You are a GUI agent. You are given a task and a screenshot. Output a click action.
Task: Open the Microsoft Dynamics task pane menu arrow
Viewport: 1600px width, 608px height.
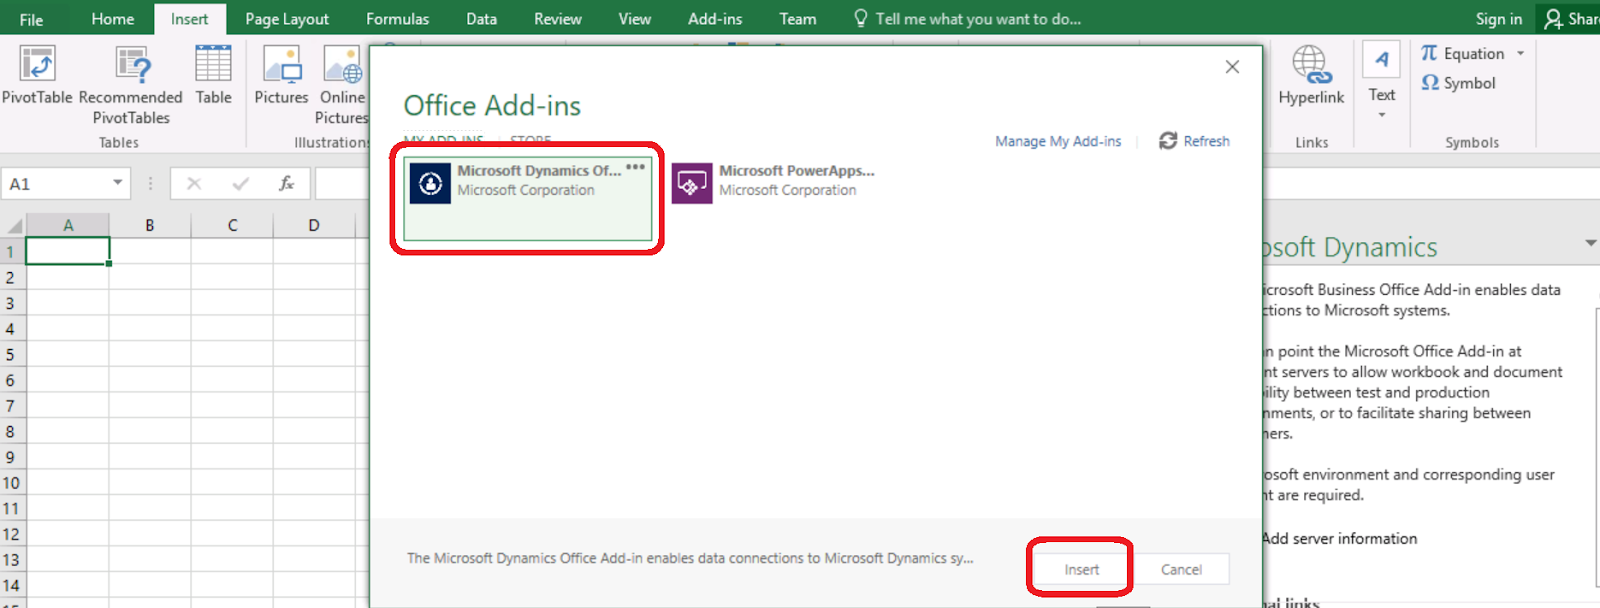point(1590,243)
